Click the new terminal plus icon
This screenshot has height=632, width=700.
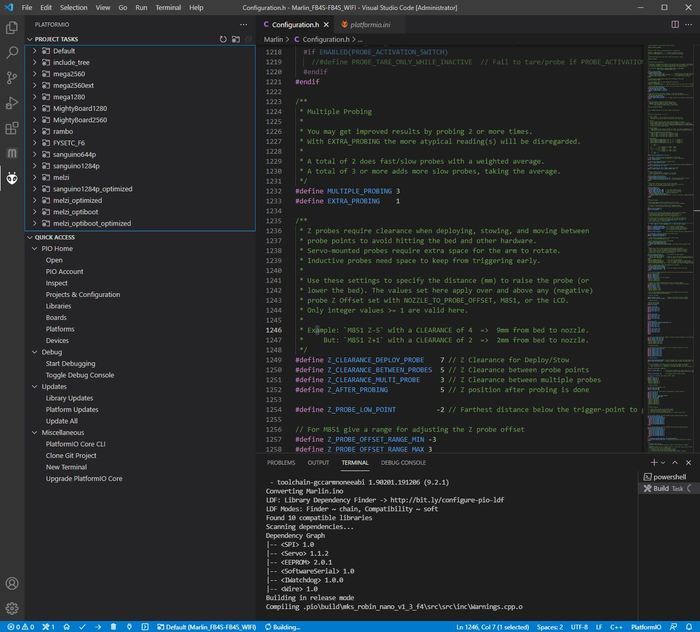click(x=654, y=463)
